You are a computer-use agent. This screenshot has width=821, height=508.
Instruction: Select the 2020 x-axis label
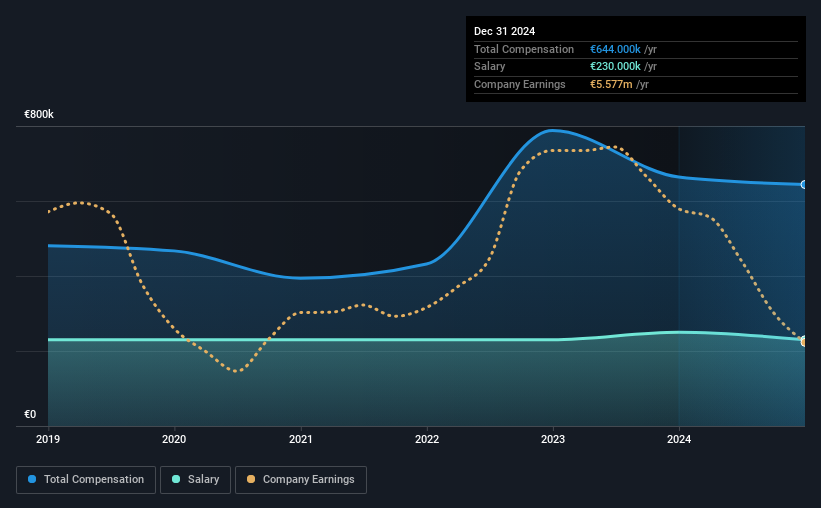point(174,439)
